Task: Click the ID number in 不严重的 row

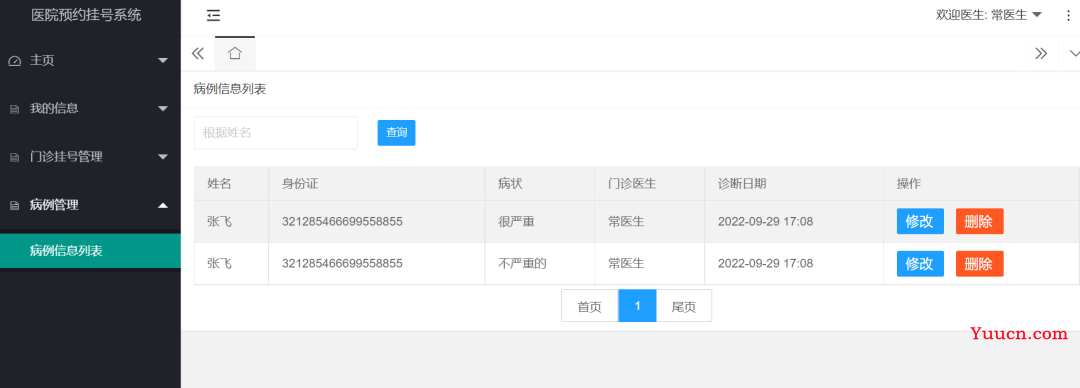Action: 342,263
